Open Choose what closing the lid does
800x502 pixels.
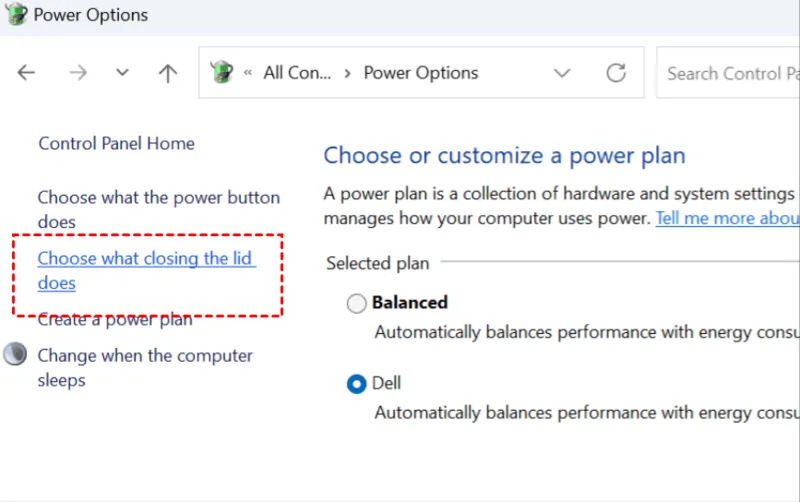click(145, 259)
